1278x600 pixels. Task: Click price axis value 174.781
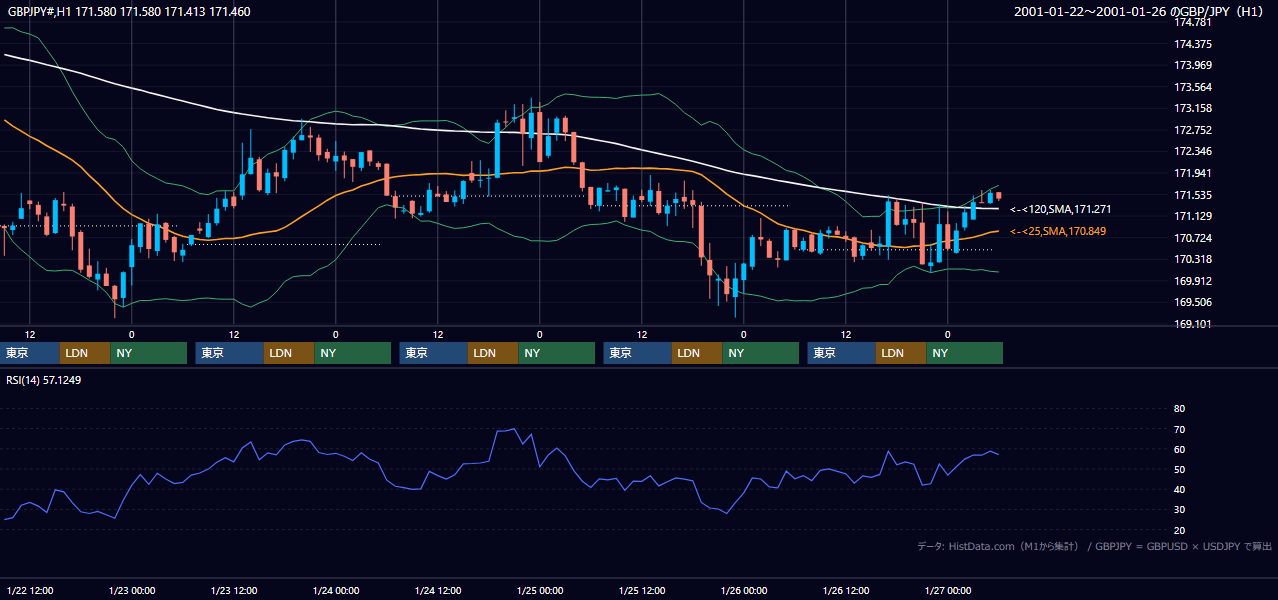(1192, 22)
